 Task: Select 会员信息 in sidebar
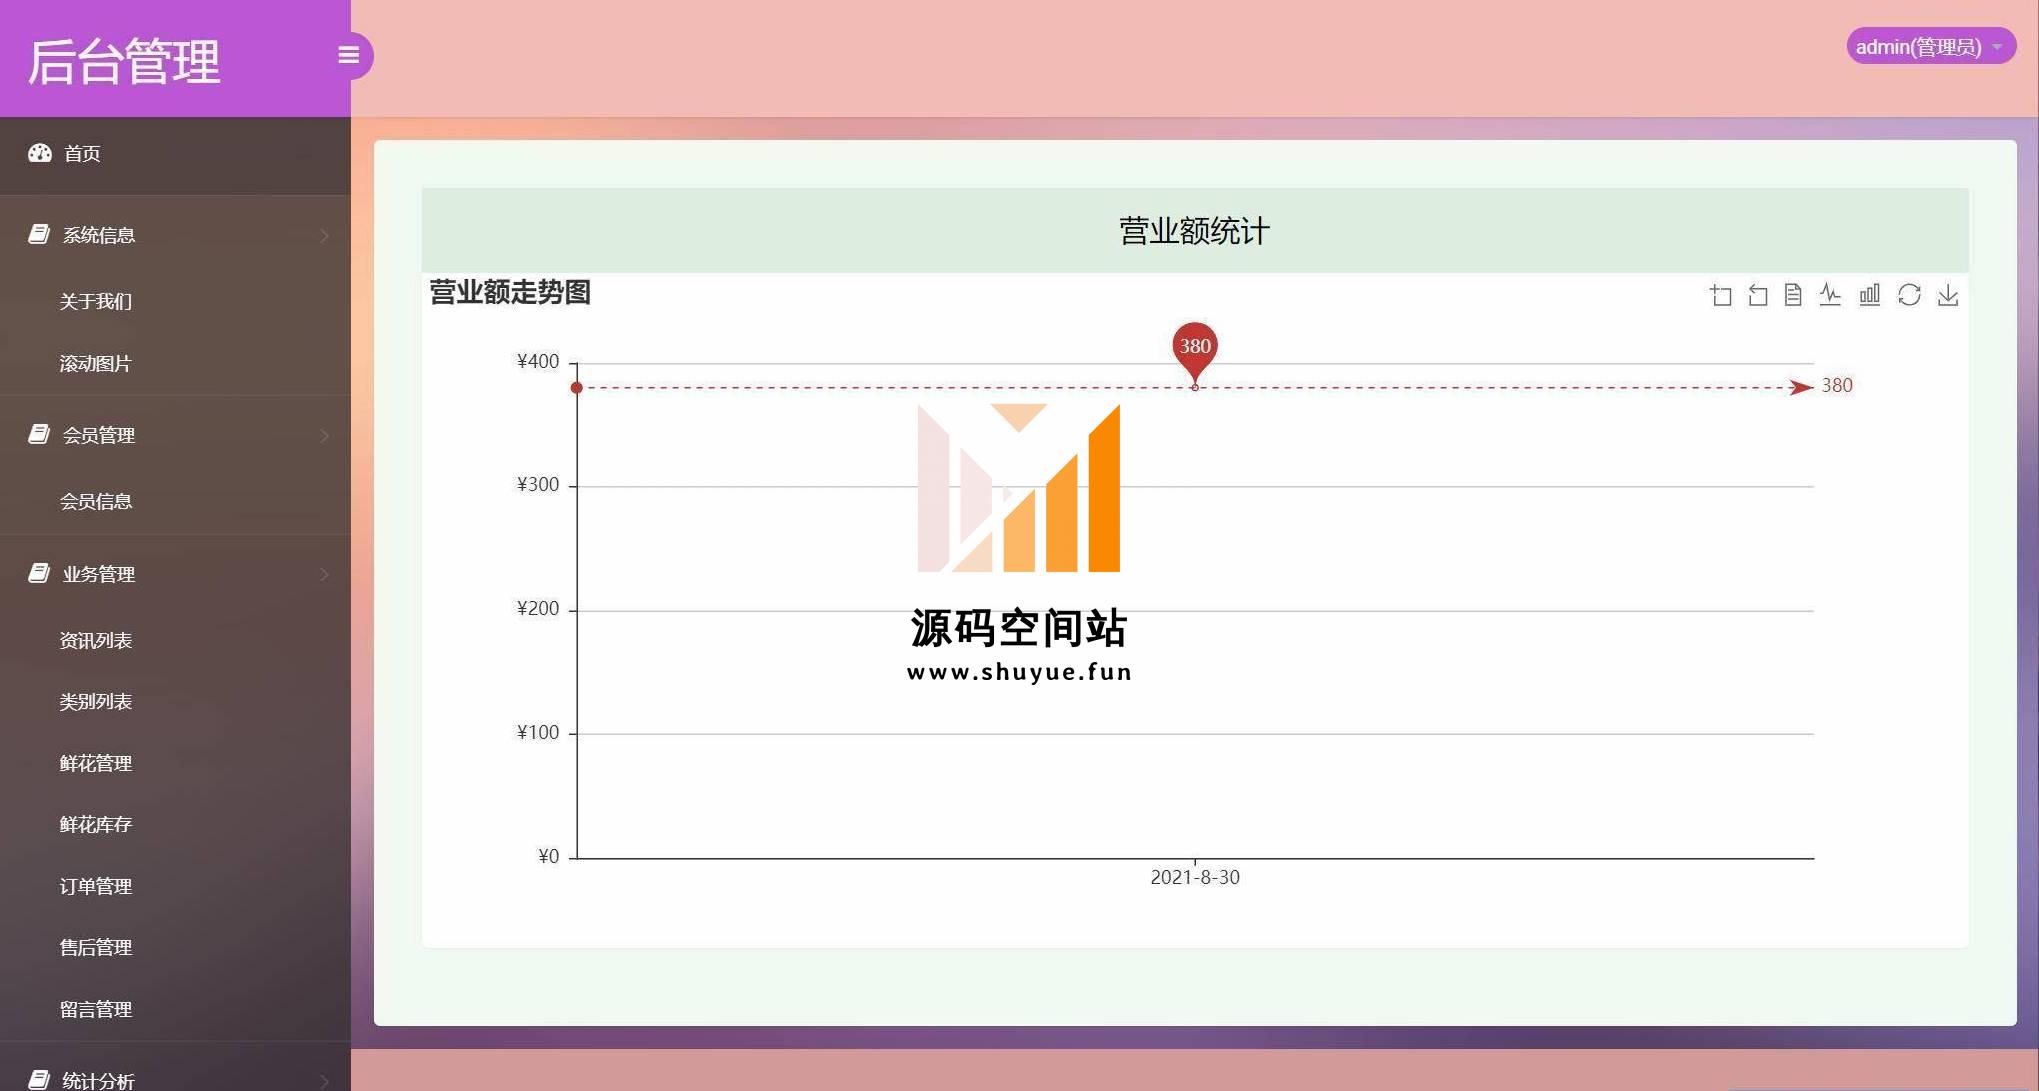tap(96, 501)
